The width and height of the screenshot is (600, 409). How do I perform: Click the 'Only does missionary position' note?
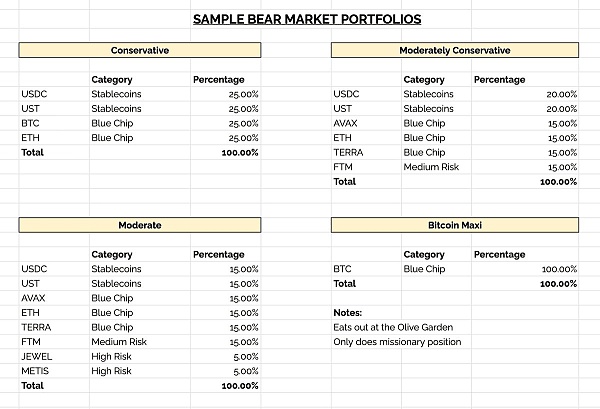[397, 342]
